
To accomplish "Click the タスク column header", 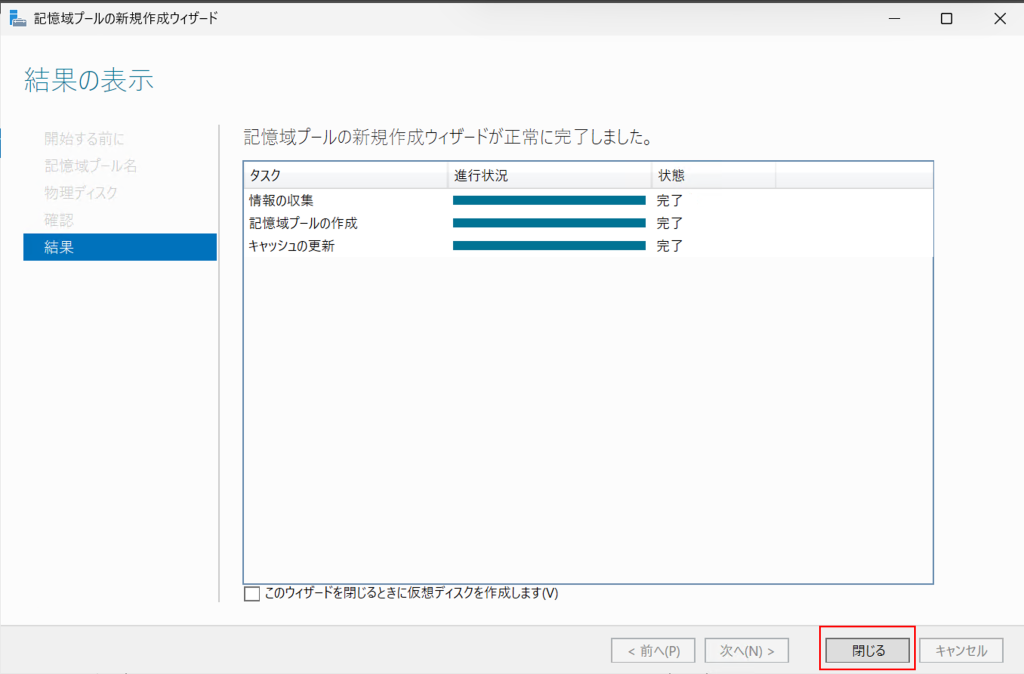I will tap(345, 176).
